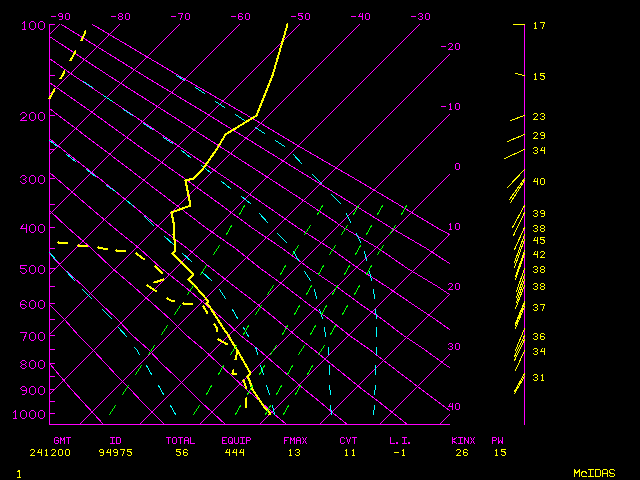Select the PW header label
Viewport: 640px width, 480px height.
498,440
